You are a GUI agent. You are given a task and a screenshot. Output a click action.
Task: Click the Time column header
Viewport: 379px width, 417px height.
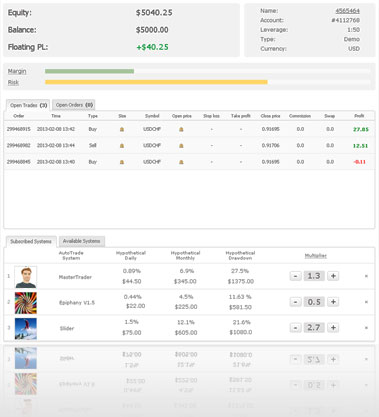pyautogui.click(x=56, y=116)
